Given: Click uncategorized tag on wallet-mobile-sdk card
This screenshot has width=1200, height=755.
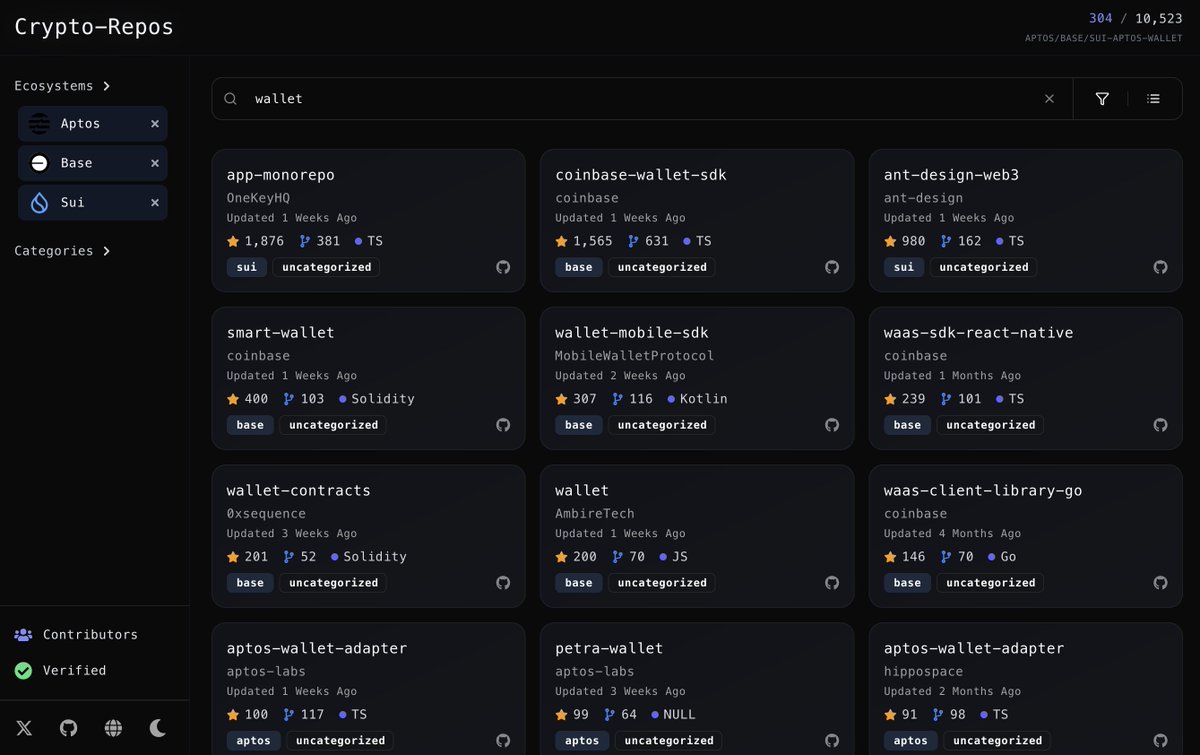Looking at the screenshot, I should pyautogui.click(x=662, y=425).
